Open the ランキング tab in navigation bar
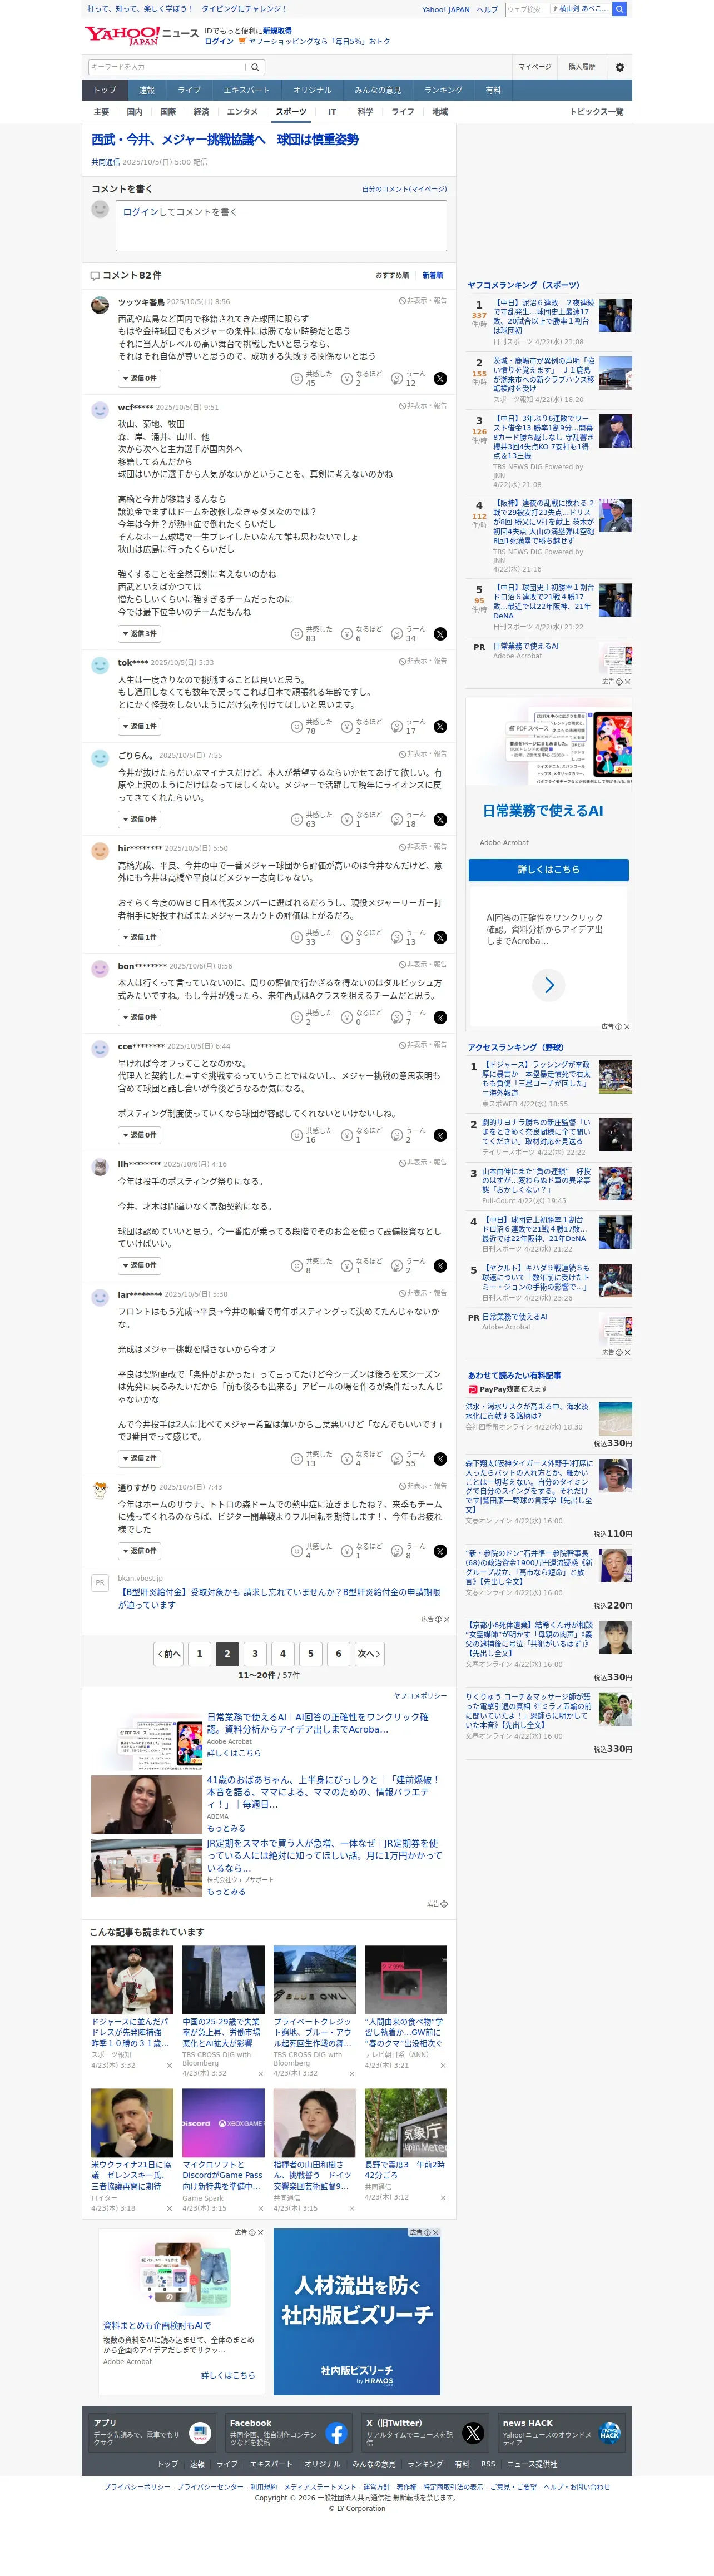 tap(443, 90)
